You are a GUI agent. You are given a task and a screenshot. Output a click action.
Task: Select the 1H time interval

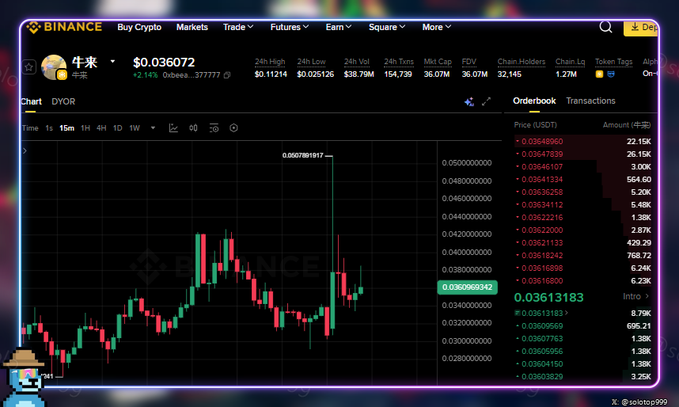(85, 128)
